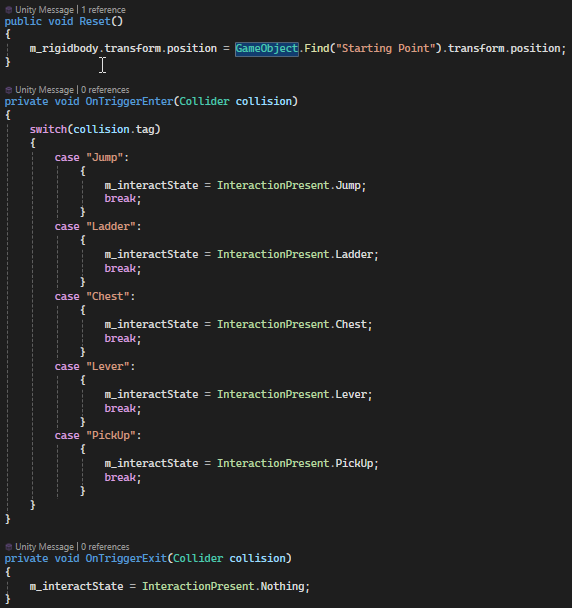Click InteractionPresent on the .Jump assignment line
This screenshot has width=572, height=608.
pyautogui.click(x=273, y=185)
